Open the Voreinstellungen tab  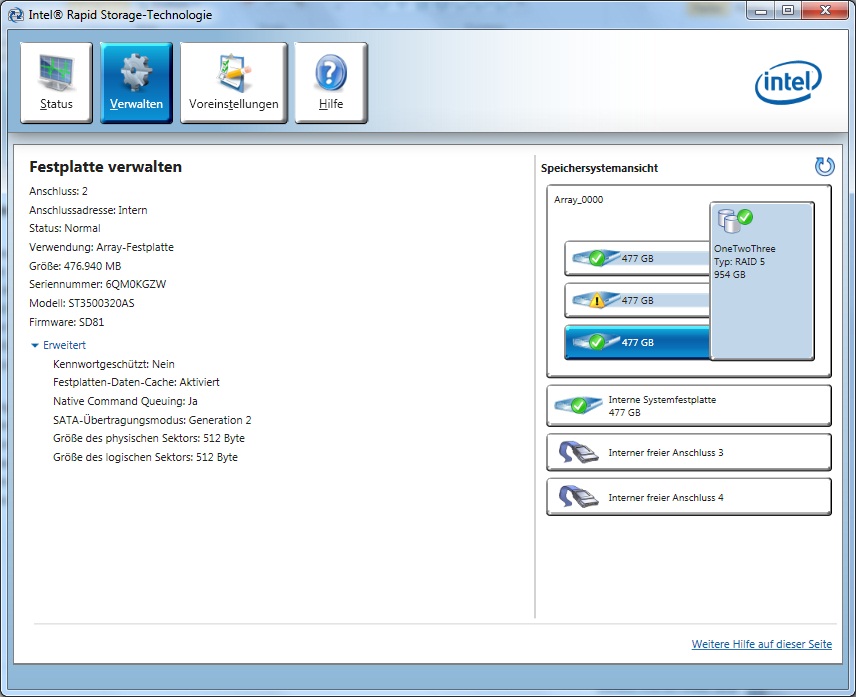[x=234, y=83]
